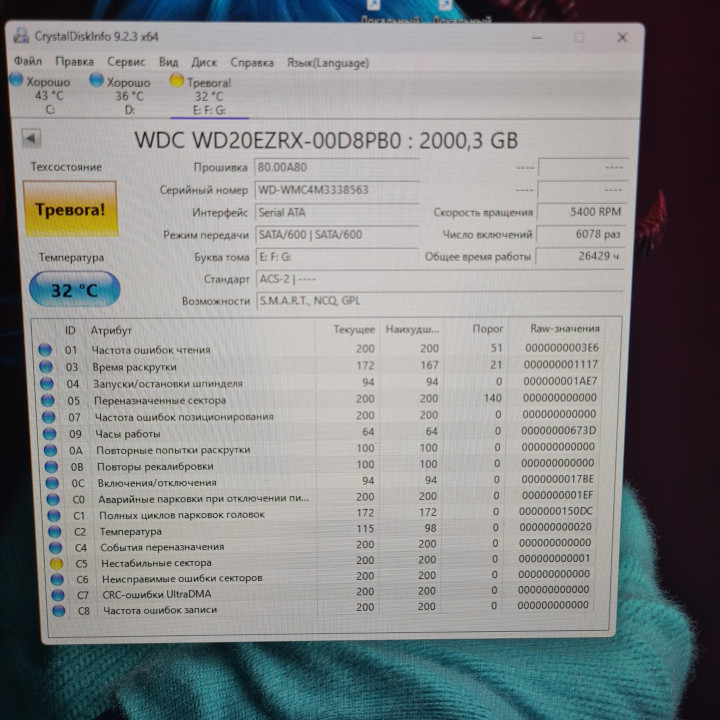Click the blue status dot for attribute C8

58,611
